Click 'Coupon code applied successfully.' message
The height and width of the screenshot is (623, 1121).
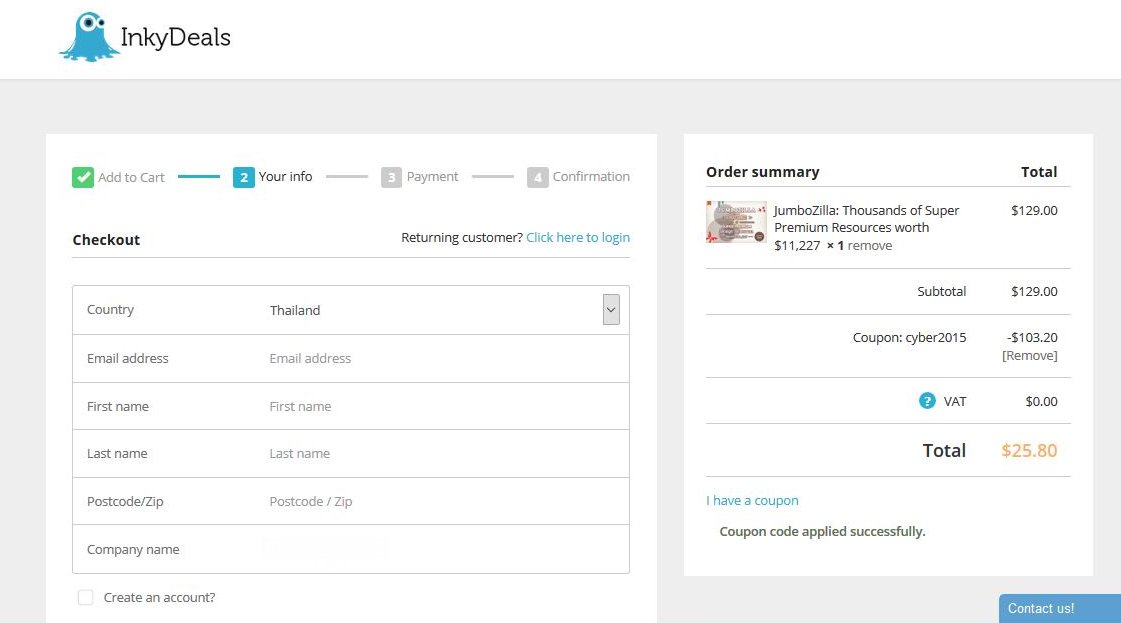822,531
